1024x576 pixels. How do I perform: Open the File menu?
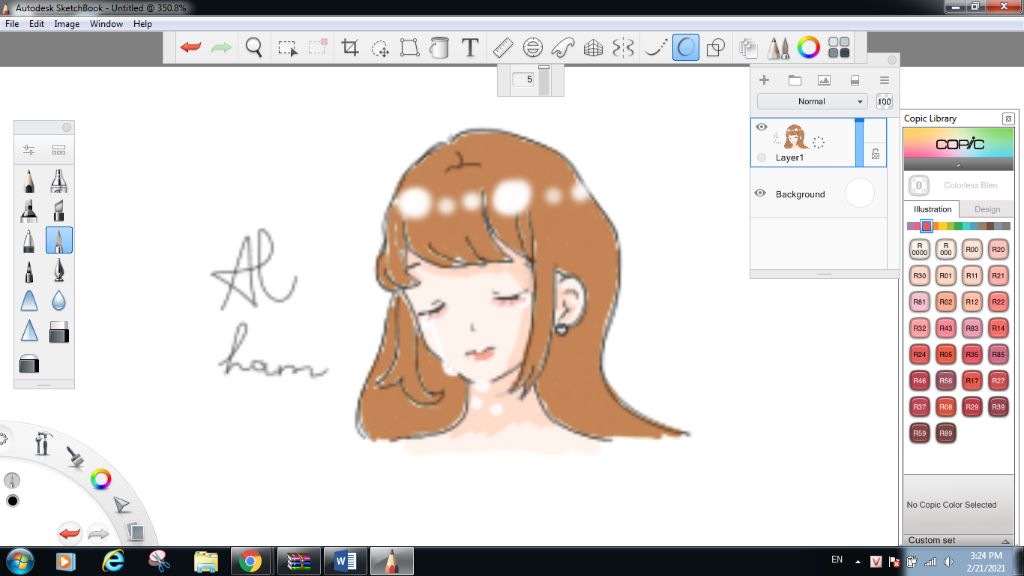click(12, 24)
